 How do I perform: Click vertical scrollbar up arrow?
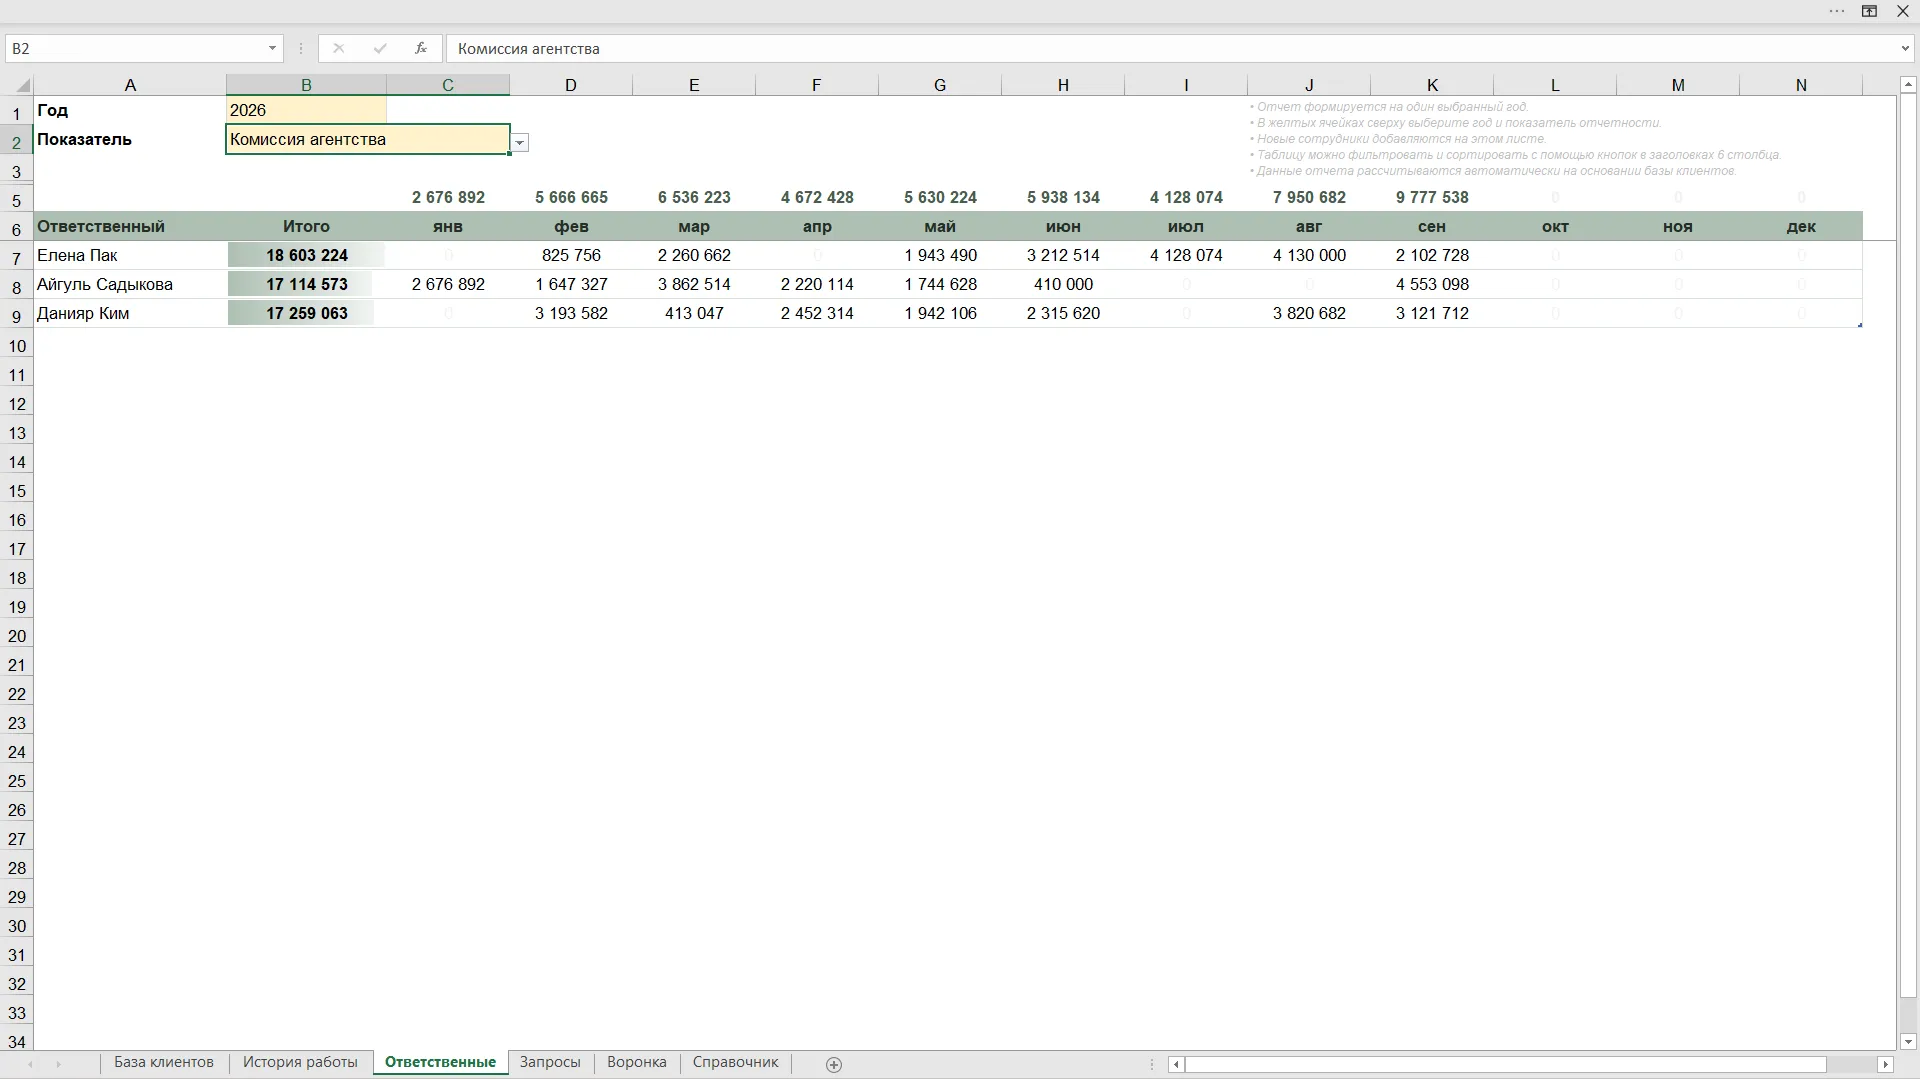(x=1908, y=85)
